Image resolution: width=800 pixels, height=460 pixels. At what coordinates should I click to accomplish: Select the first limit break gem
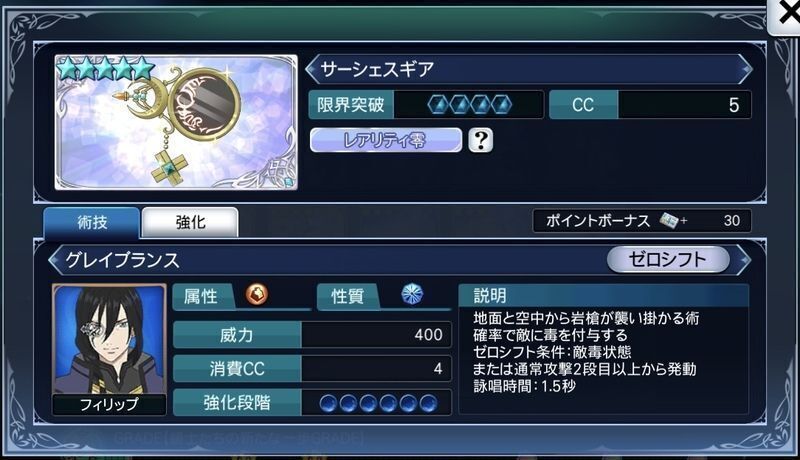coord(438,105)
